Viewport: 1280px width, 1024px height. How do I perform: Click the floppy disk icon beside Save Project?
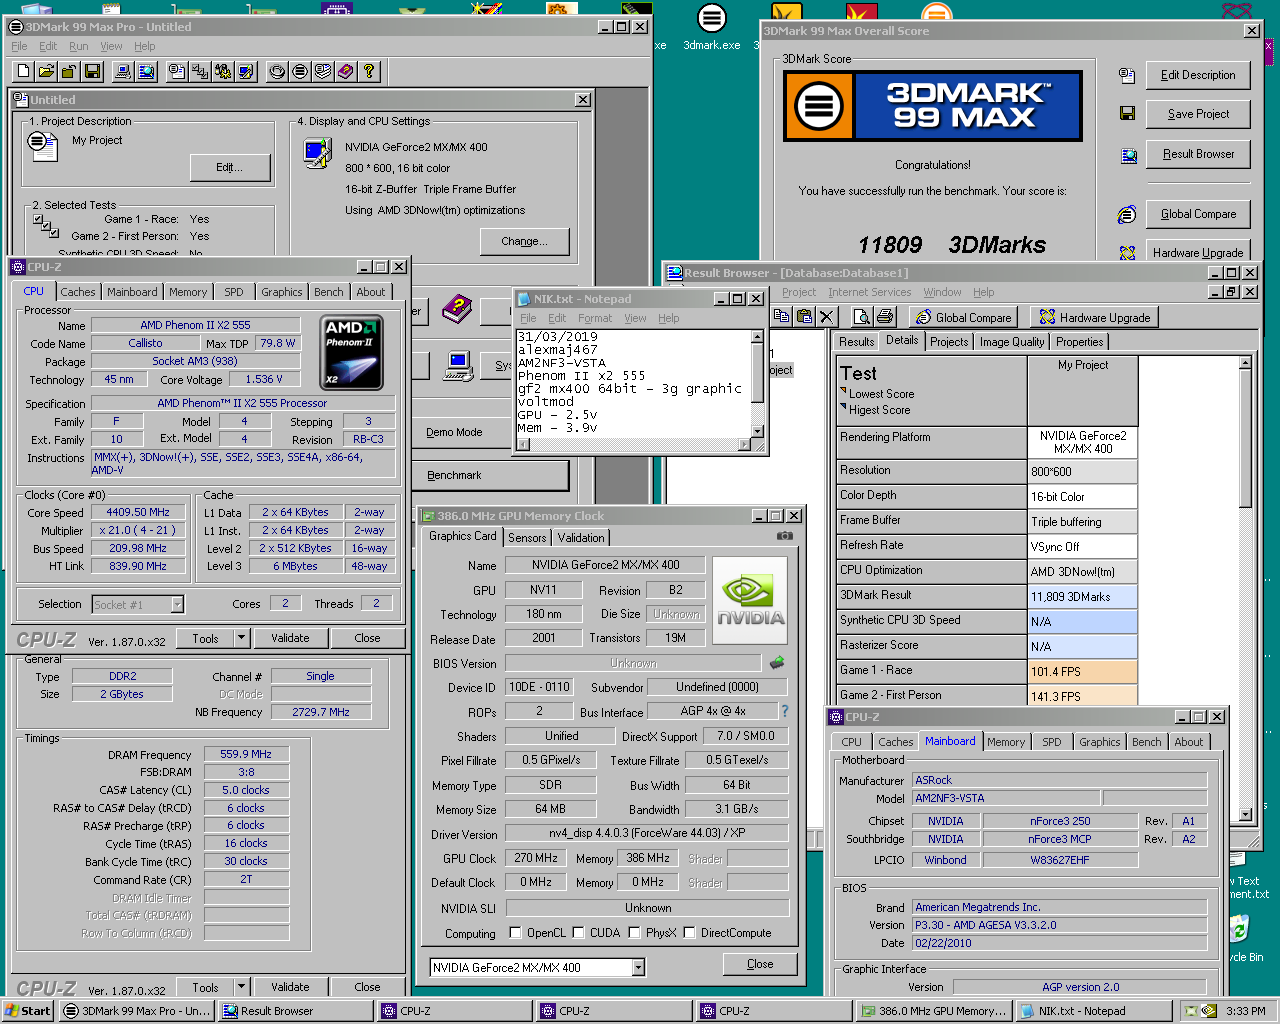click(x=1127, y=114)
